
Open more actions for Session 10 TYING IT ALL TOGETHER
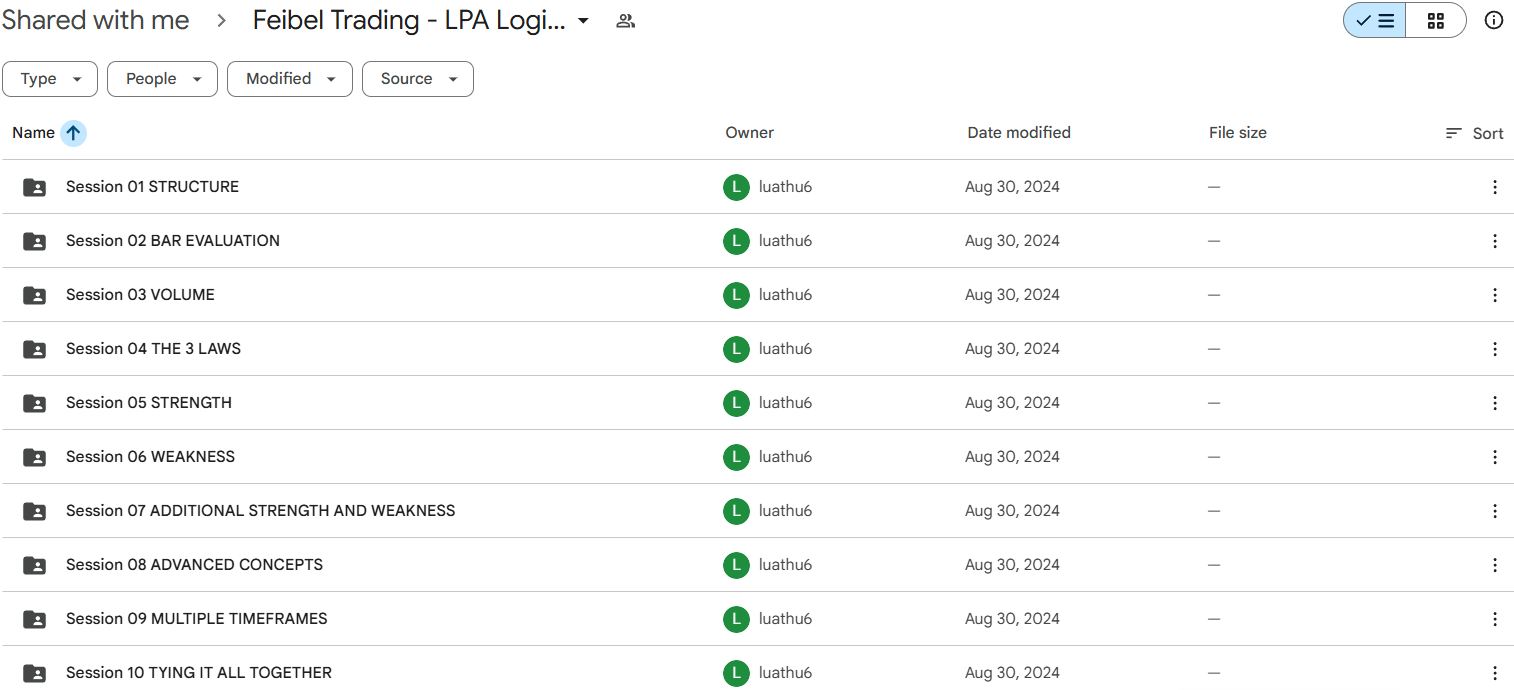pos(1494,673)
